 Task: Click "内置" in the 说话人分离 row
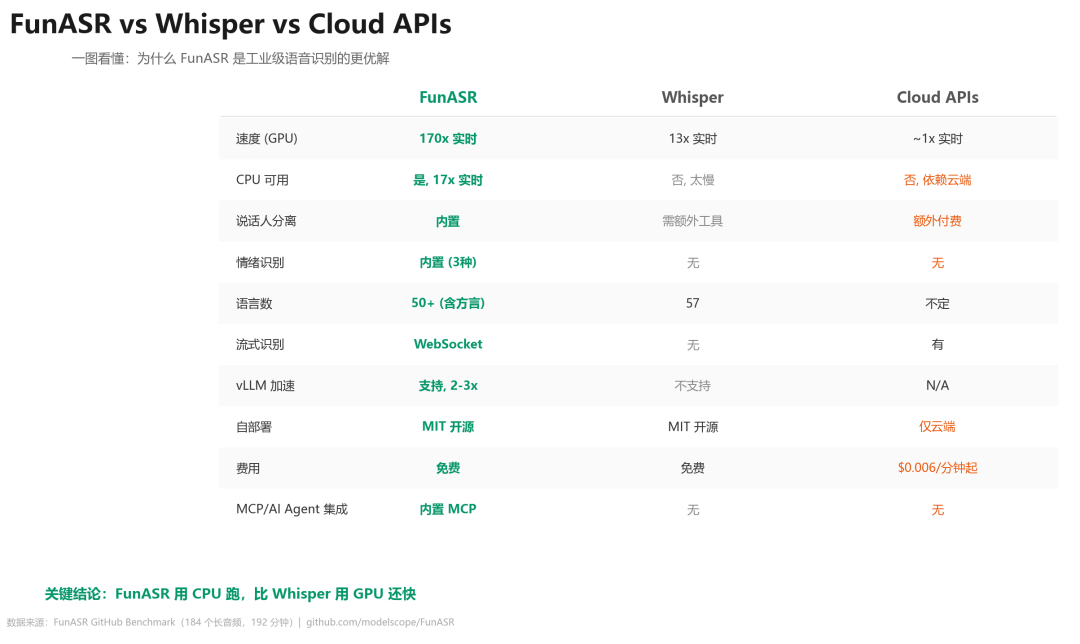(448, 221)
